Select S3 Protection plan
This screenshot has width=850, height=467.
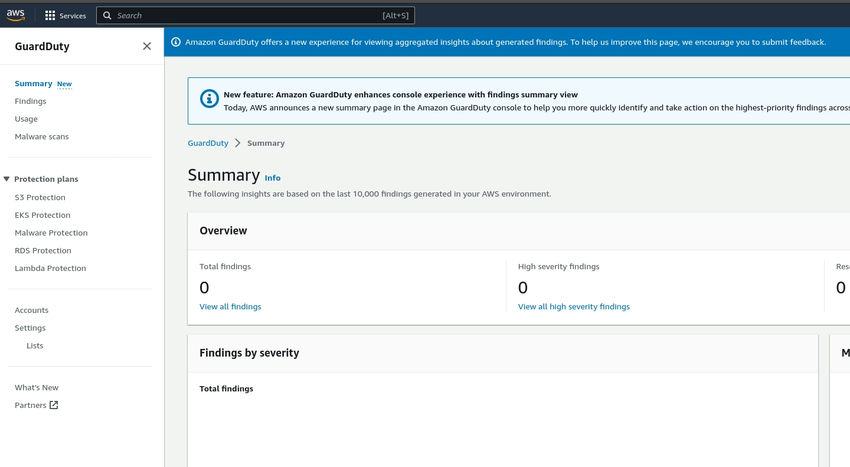pyautogui.click(x=40, y=197)
